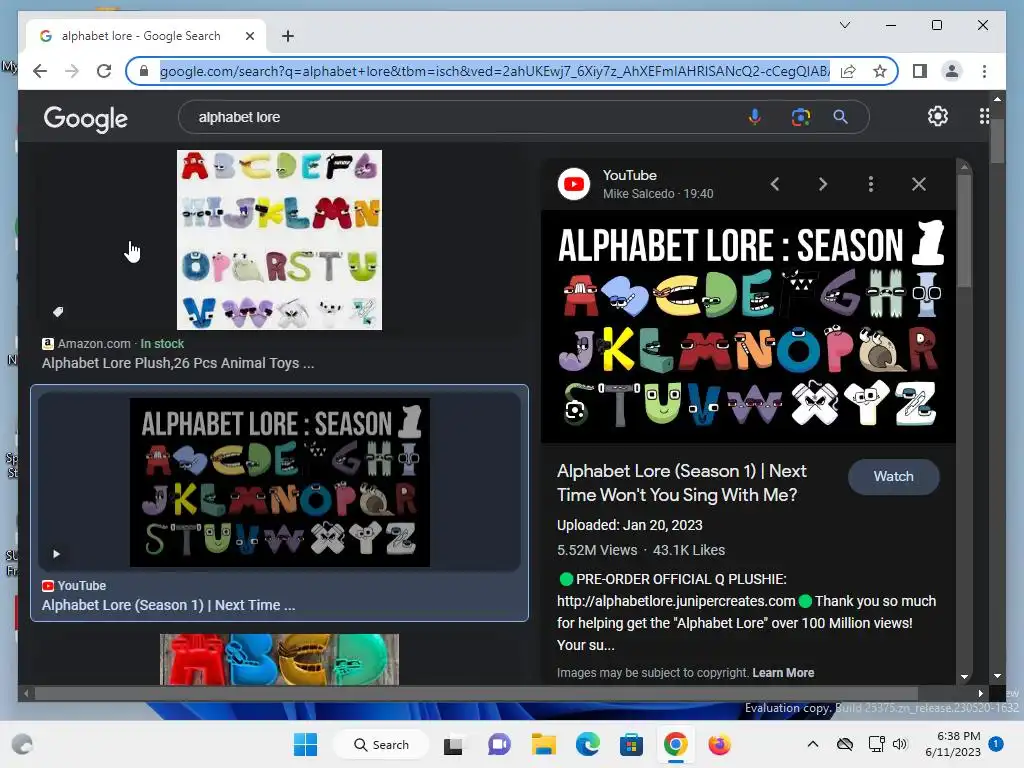Open Amazon Alphabet Lore Plush thumbnail
The width and height of the screenshot is (1024, 768).
280,240
